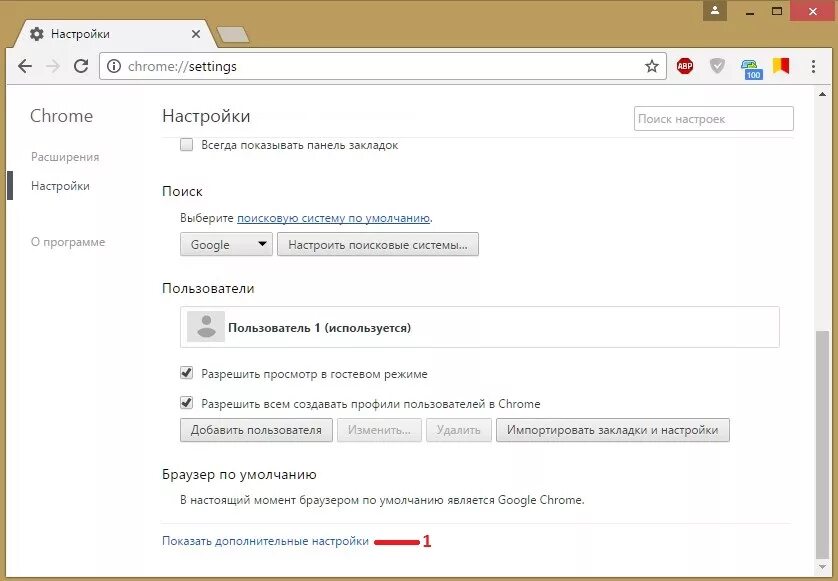Click the gray shield extension icon
This screenshot has width=838, height=581.
717,66
